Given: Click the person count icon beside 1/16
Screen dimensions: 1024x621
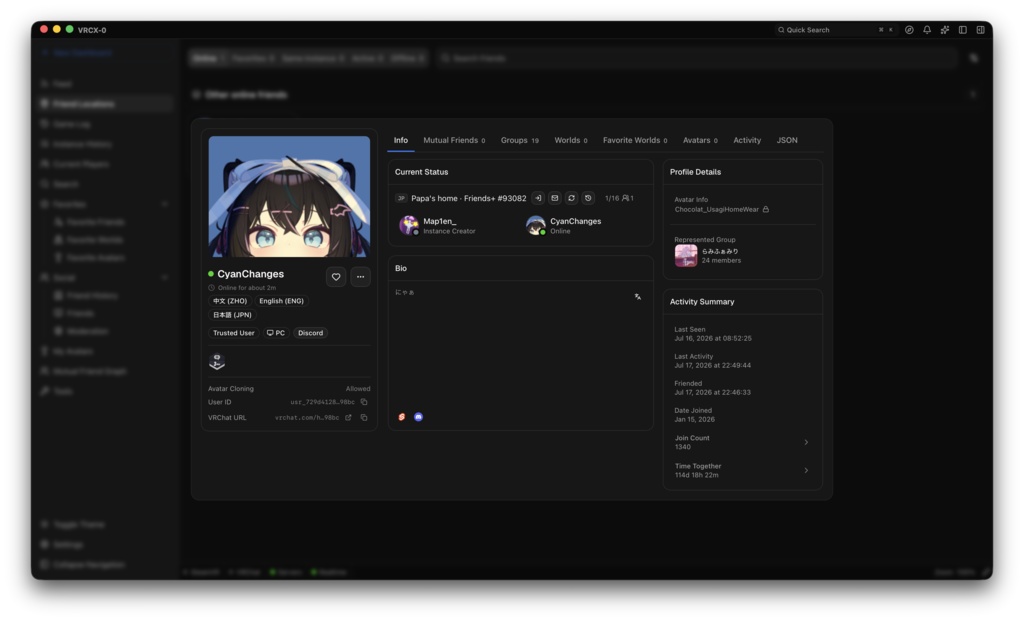Looking at the screenshot, I should [626, 199].
